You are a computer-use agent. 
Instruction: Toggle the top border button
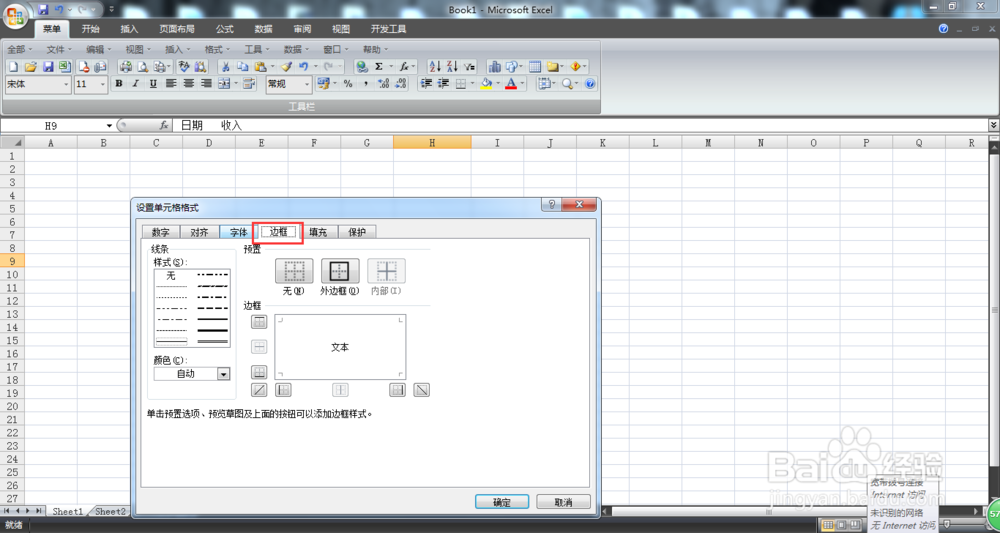tap(259, 322)
